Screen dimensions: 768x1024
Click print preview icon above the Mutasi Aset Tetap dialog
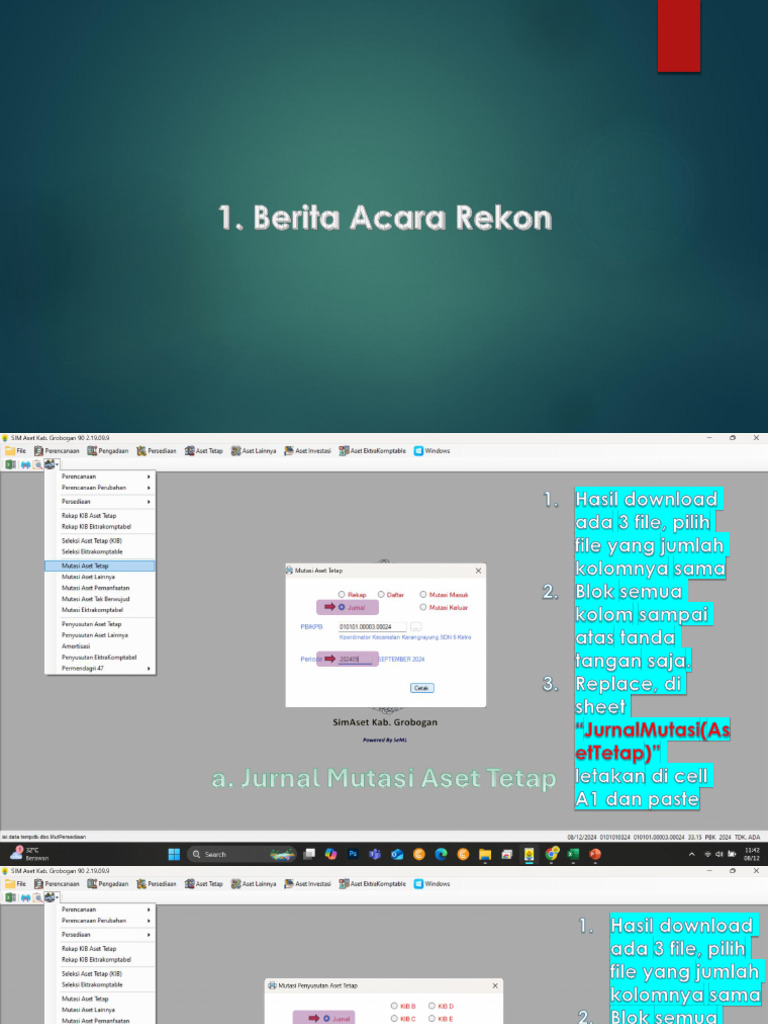point(38,464)
